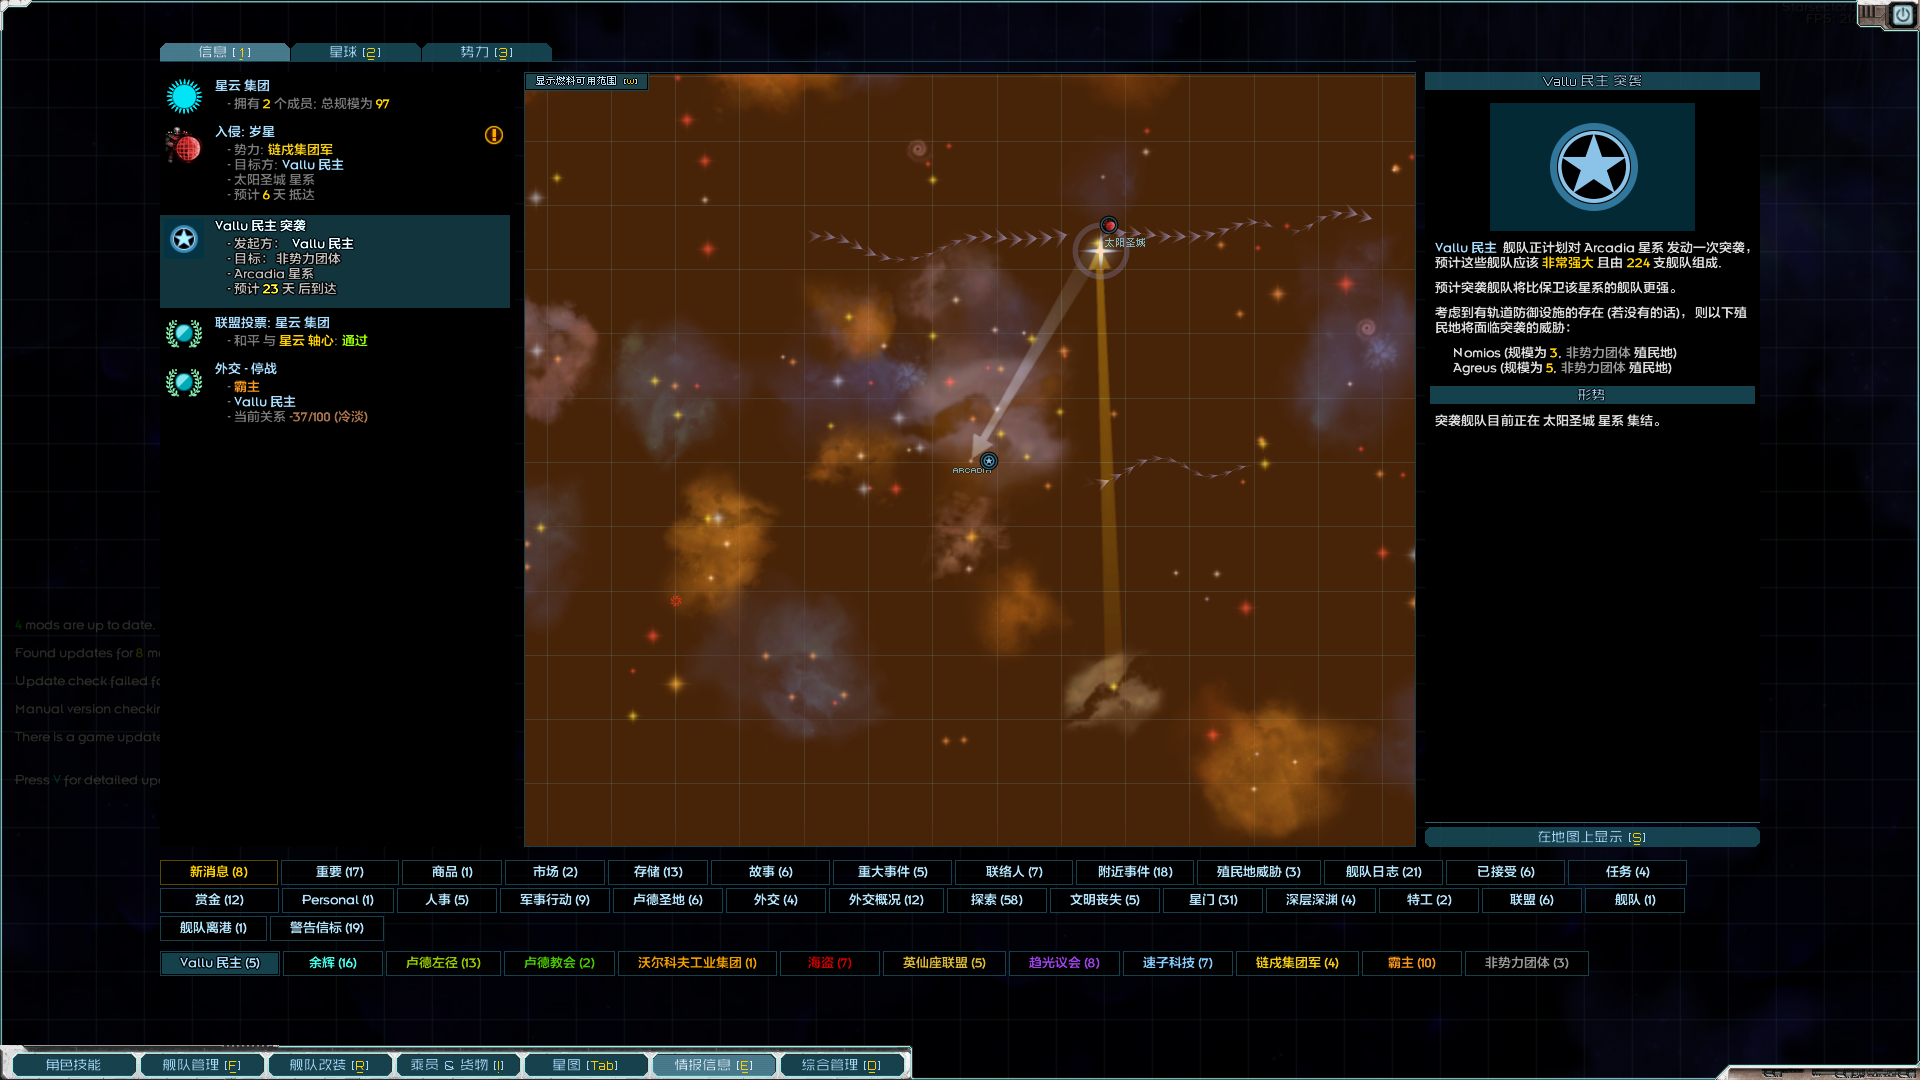Select the Vallu 民主 突袭 star icon
The image size is (1920, 1080).
pyautogui.click(x=184, y=239)
